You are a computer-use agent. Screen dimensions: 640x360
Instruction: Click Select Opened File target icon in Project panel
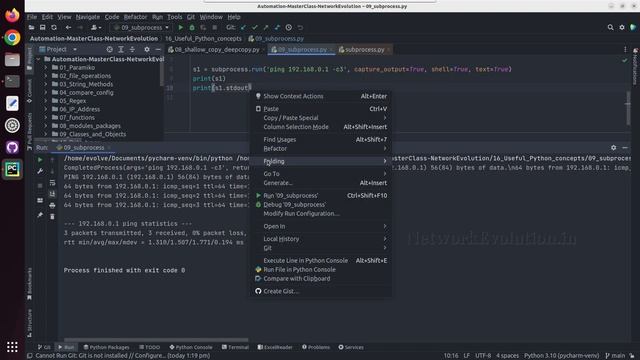109,49
